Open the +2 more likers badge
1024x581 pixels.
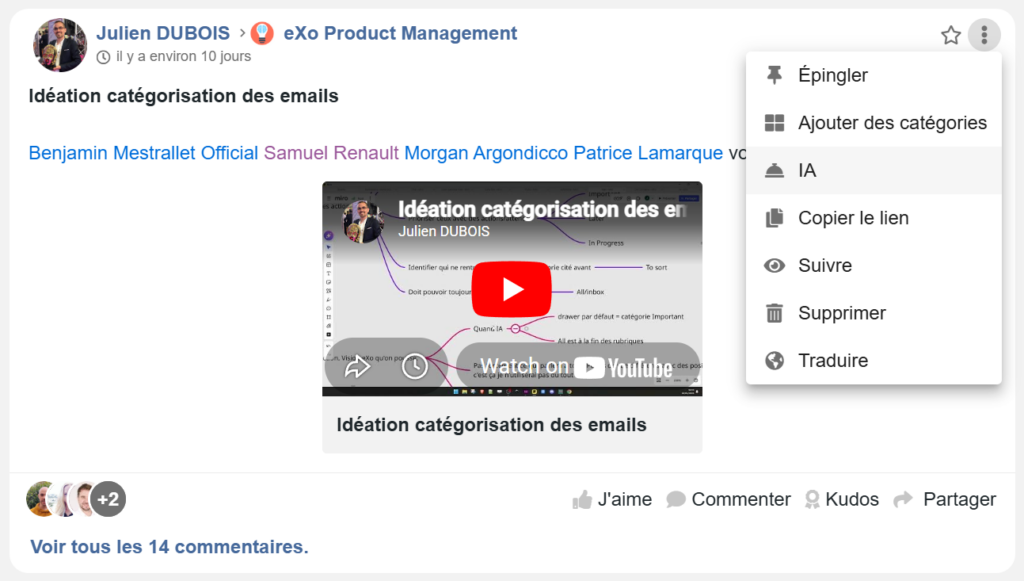[108, 499]
